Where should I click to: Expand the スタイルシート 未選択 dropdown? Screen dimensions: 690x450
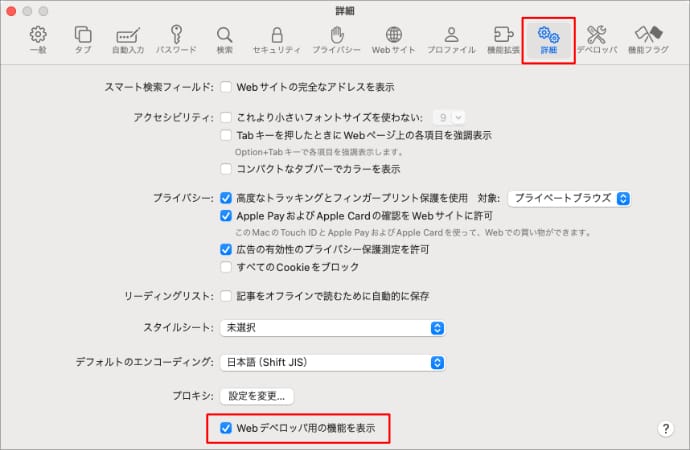point(332,328)
